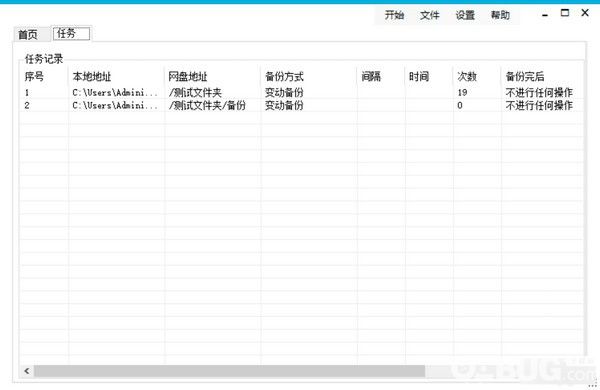Click 不进行任何操作 in row 1
The width and height of the screenshot is (600, 390).
[x=539, y=93]
